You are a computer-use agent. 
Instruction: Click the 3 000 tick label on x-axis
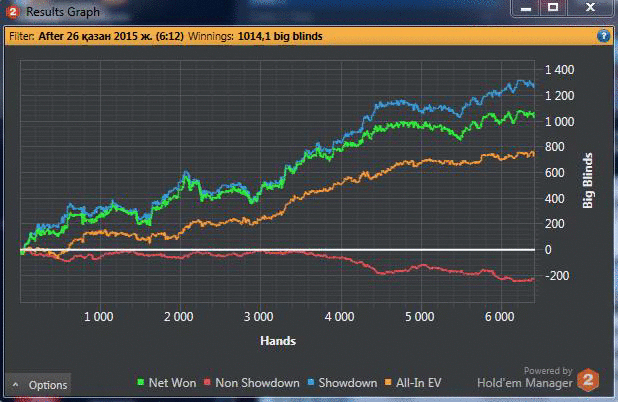pyautogui.click(x=258, y=317)
